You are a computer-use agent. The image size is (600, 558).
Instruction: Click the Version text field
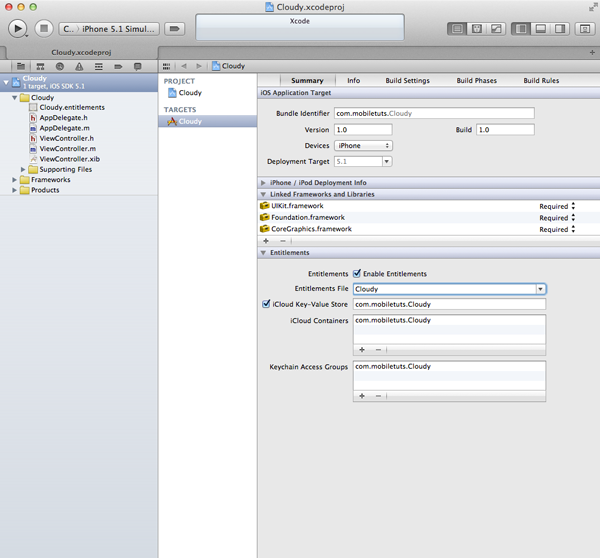363,130
